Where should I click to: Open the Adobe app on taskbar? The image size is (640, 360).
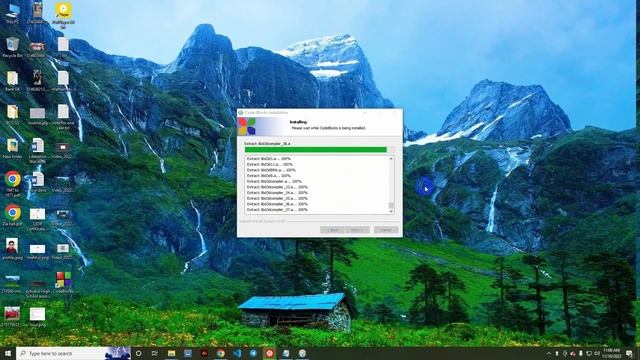(204, 353)
